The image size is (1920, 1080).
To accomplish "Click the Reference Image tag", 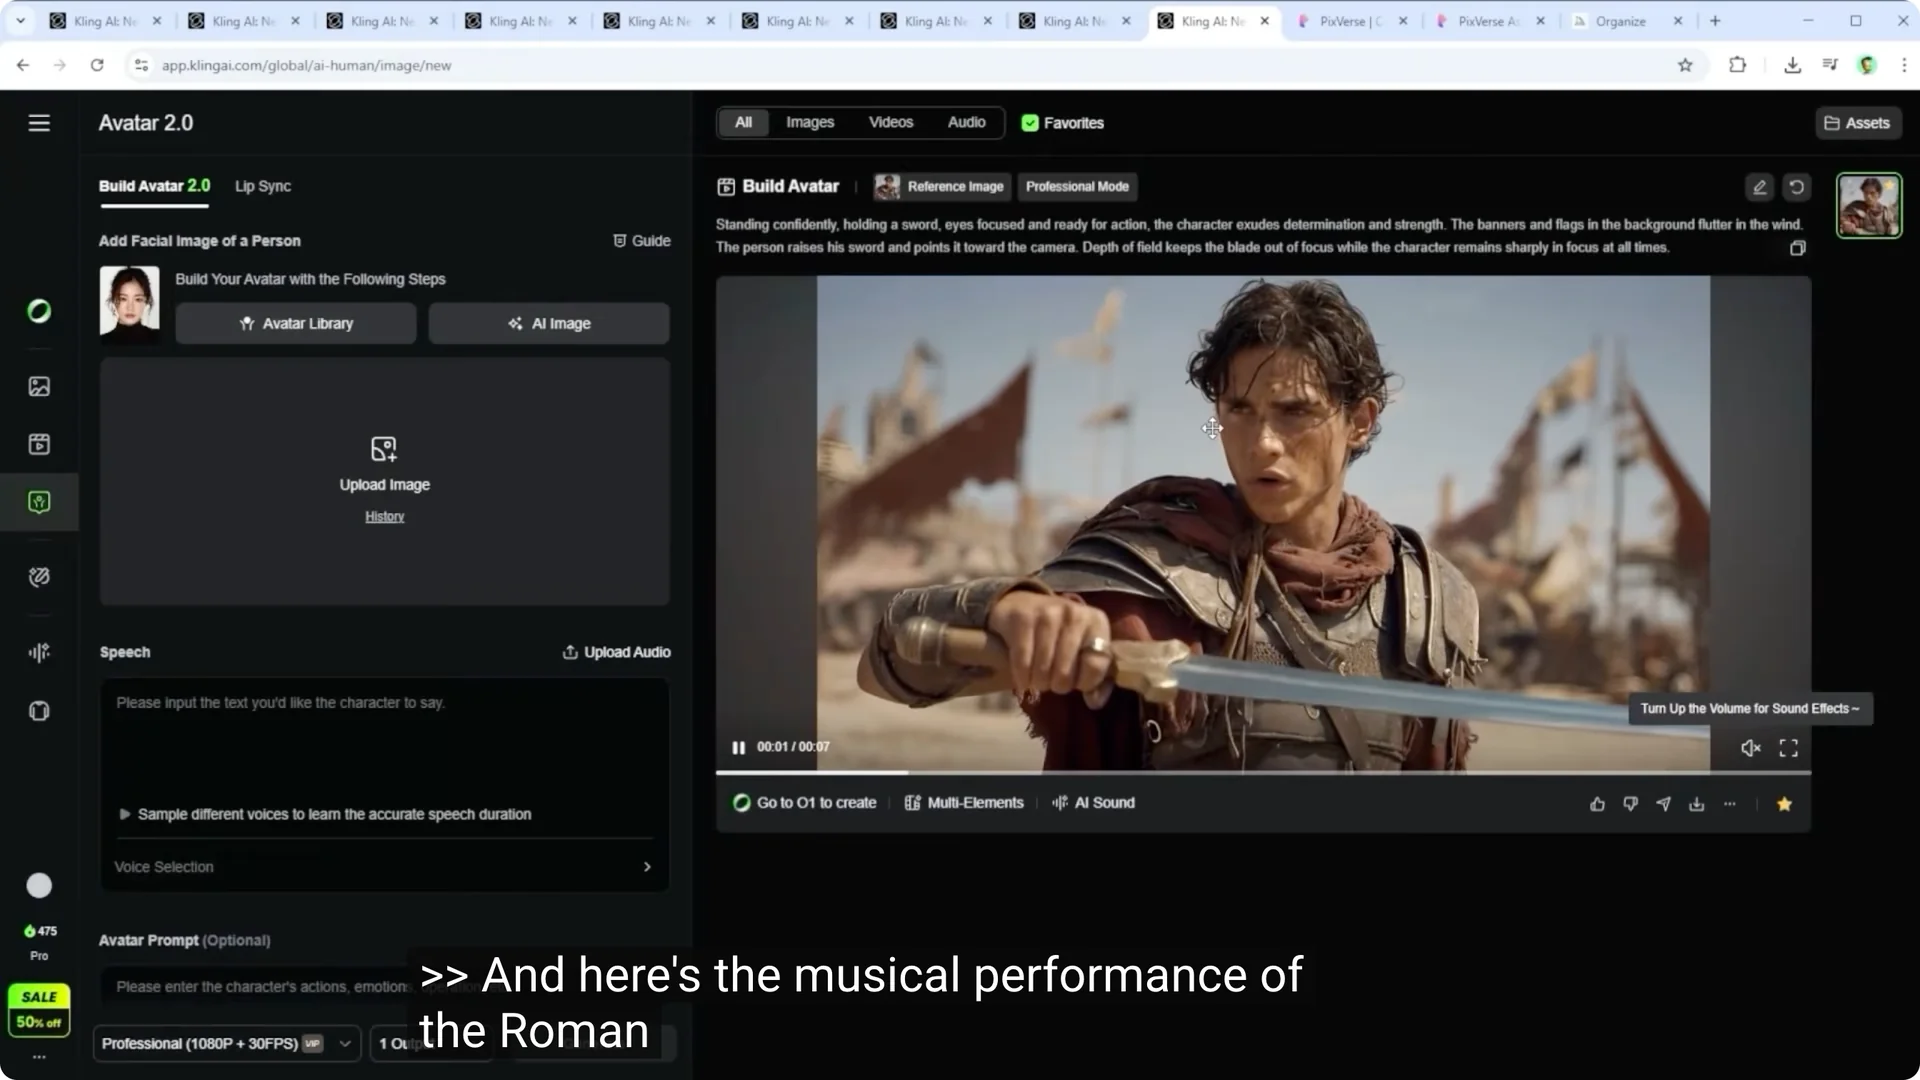I will click(x=940, y=187).
